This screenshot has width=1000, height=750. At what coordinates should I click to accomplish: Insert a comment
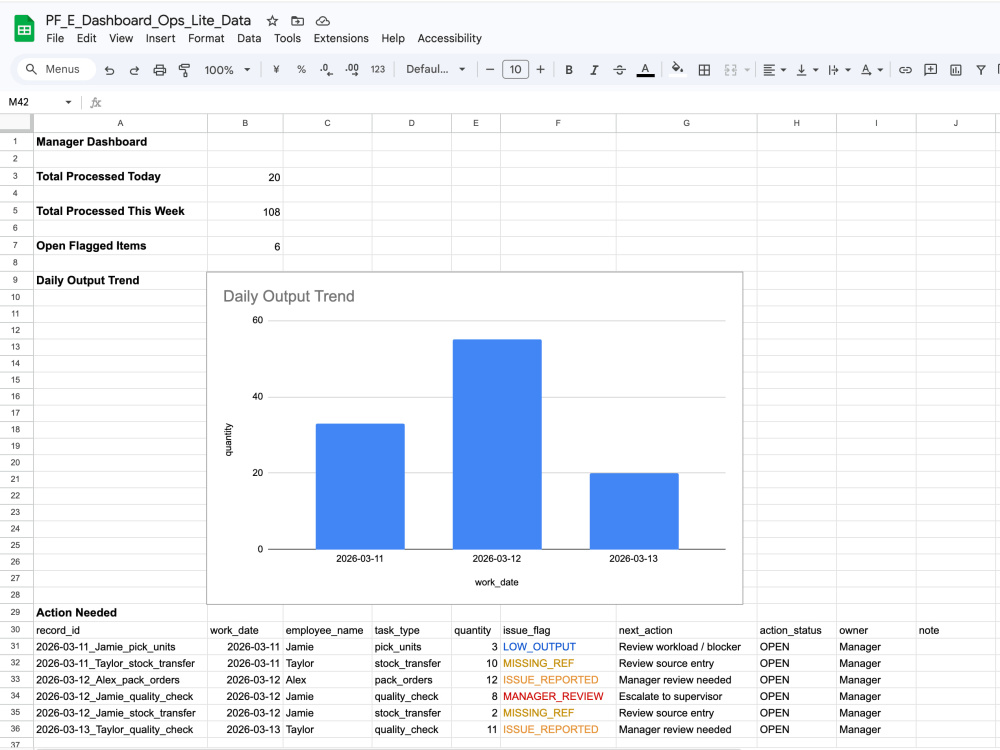pos(930,70)
